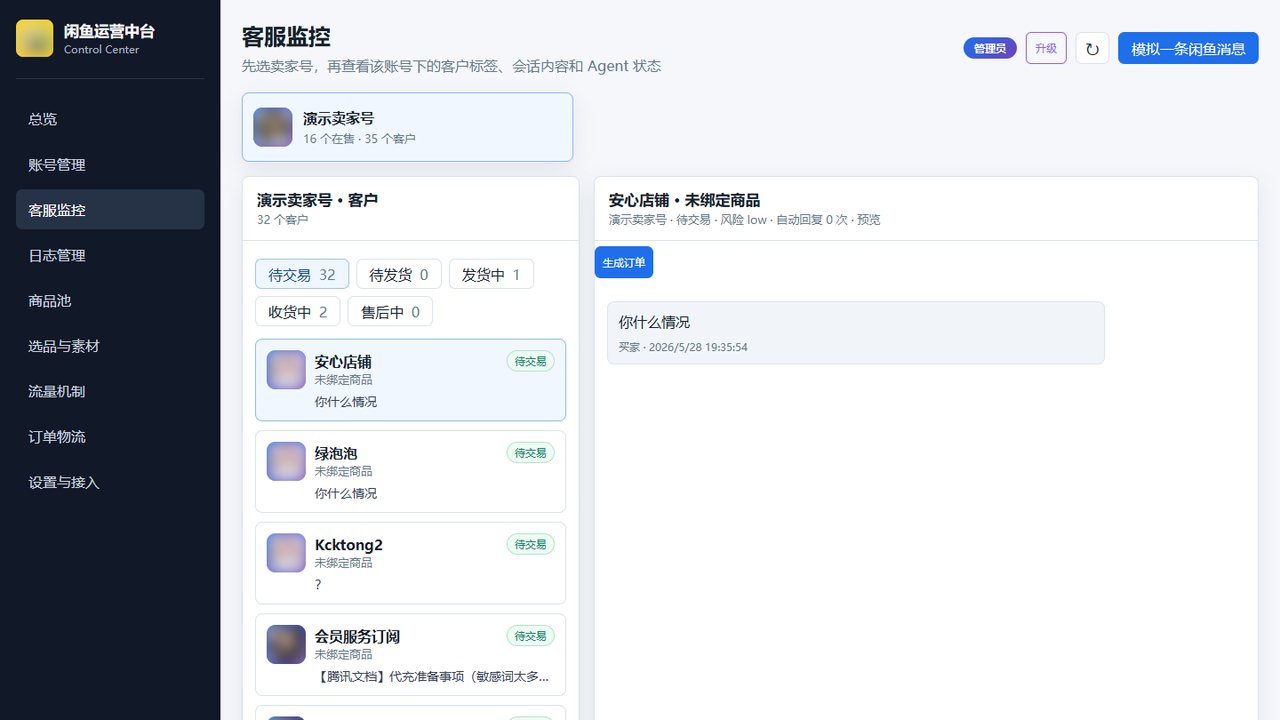Click the message timestamp 2026/5/28 19:35:54
Viewport: 1280px width, 720px height.
point(698,347)
